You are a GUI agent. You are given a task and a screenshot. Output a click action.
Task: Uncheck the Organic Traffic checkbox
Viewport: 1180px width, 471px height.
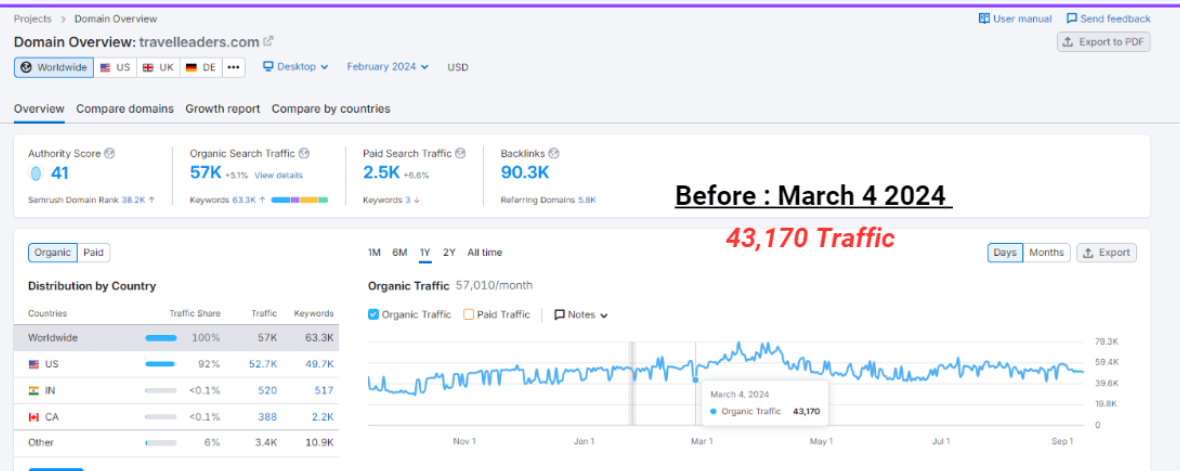tap(374, 314)
